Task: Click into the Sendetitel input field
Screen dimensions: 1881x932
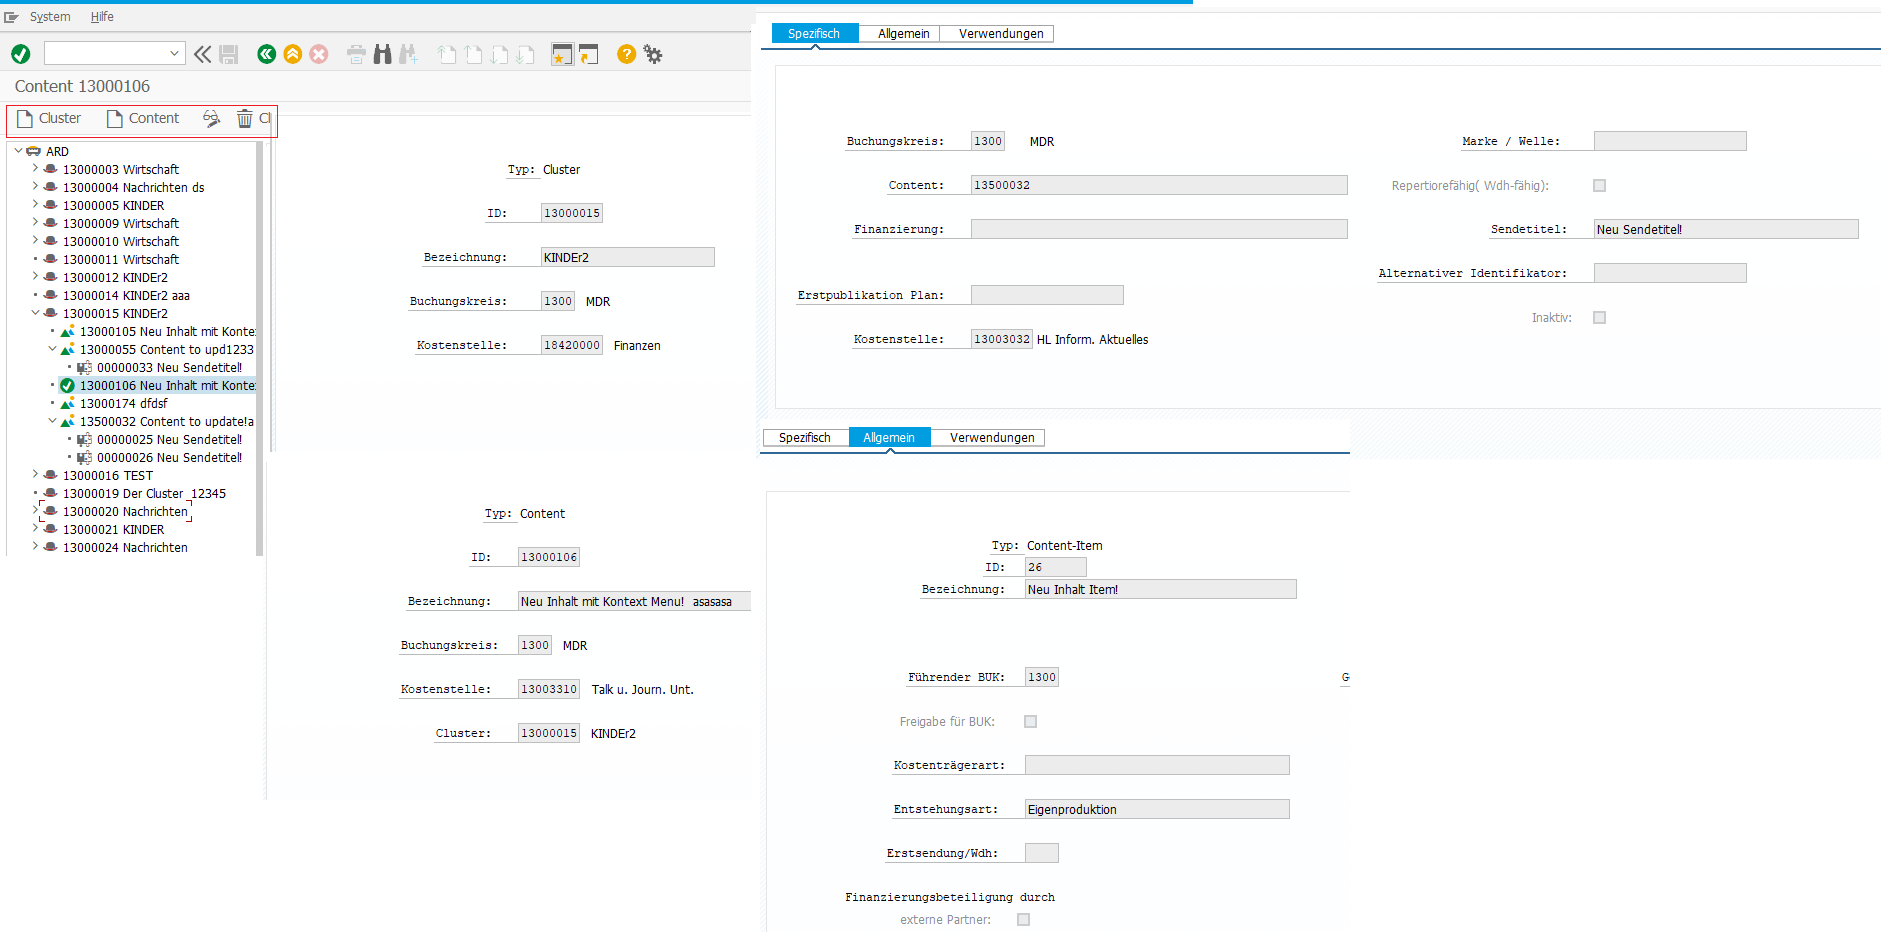Action: coord(1725,230)
